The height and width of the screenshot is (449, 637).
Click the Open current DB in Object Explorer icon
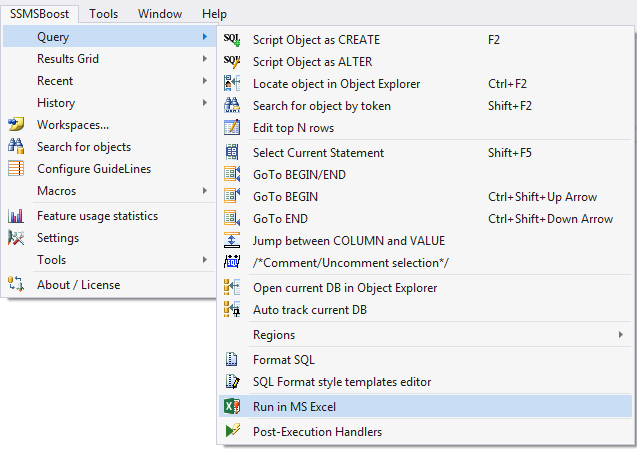232,288
